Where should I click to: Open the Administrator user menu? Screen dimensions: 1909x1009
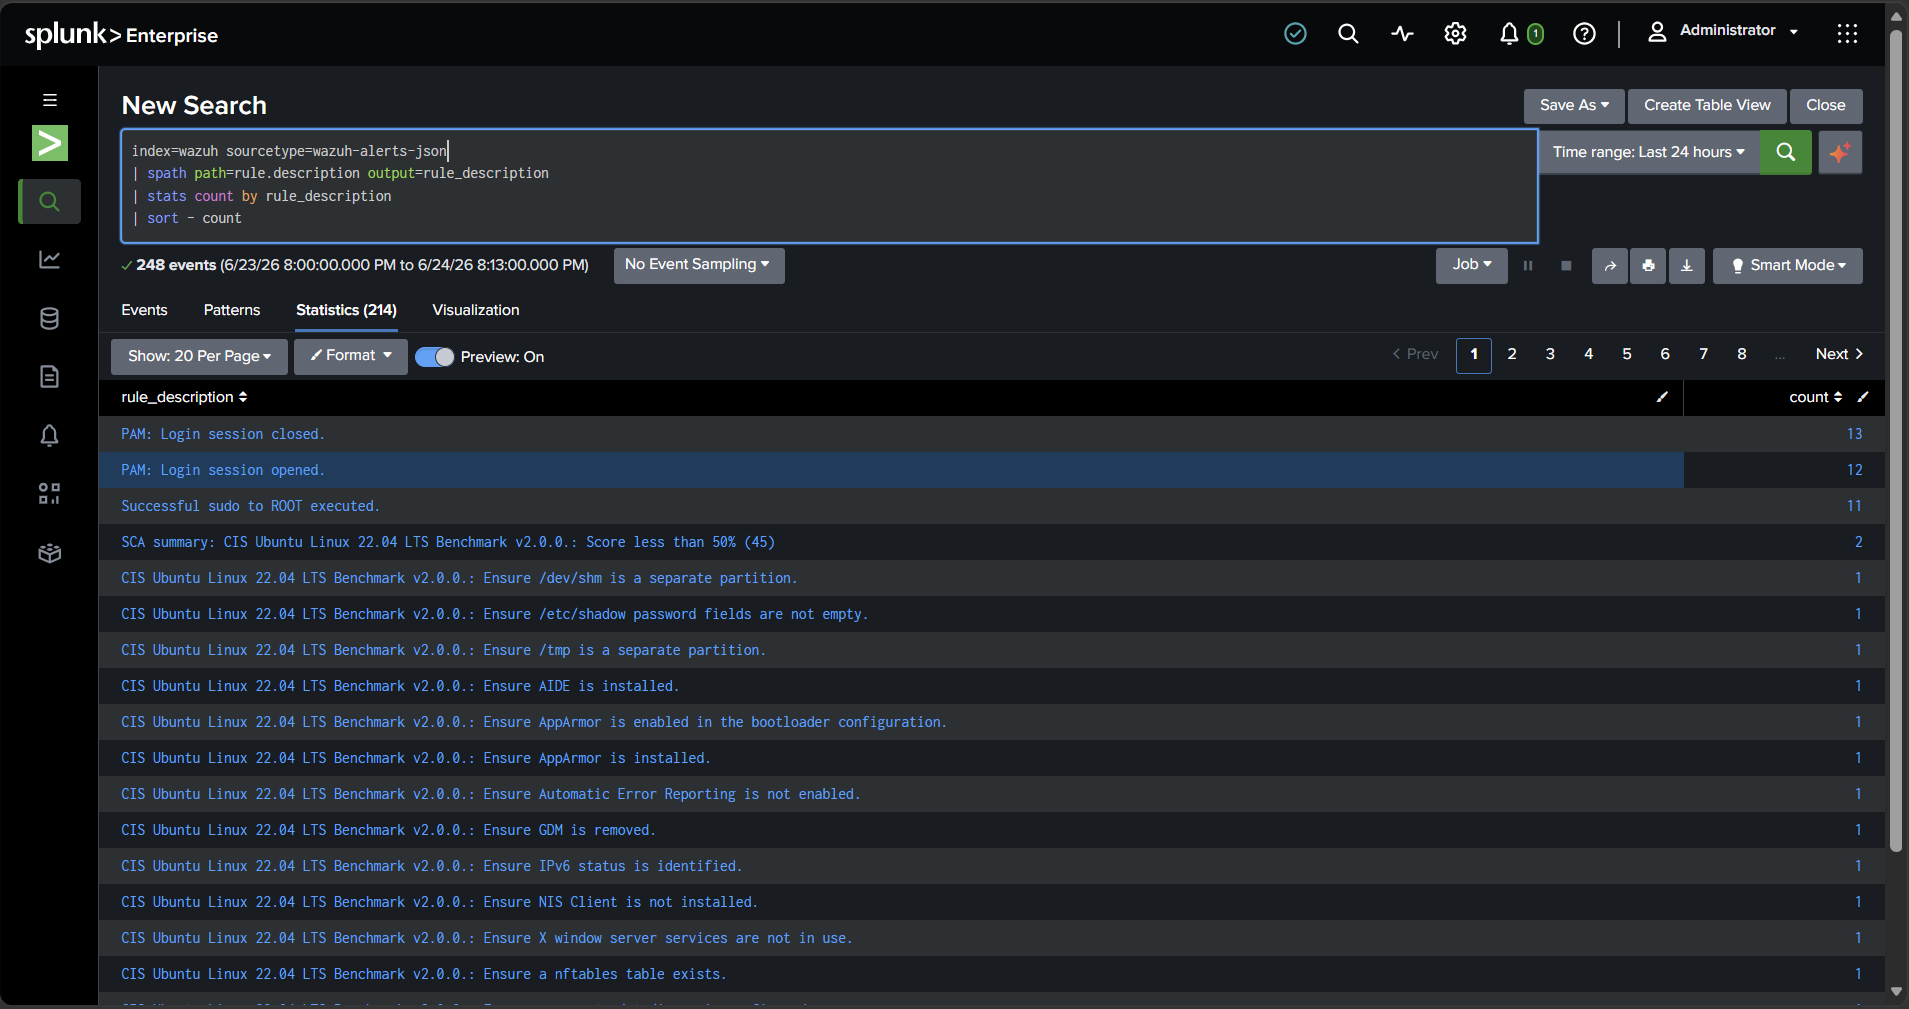[1723, 31]
